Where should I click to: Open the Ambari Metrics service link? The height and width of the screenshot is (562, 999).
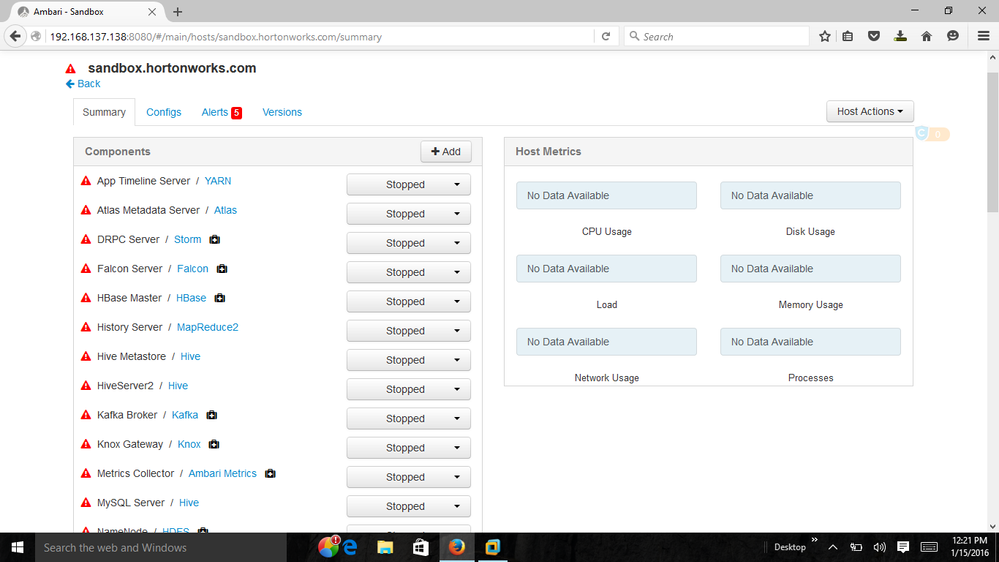coord(222,473)
